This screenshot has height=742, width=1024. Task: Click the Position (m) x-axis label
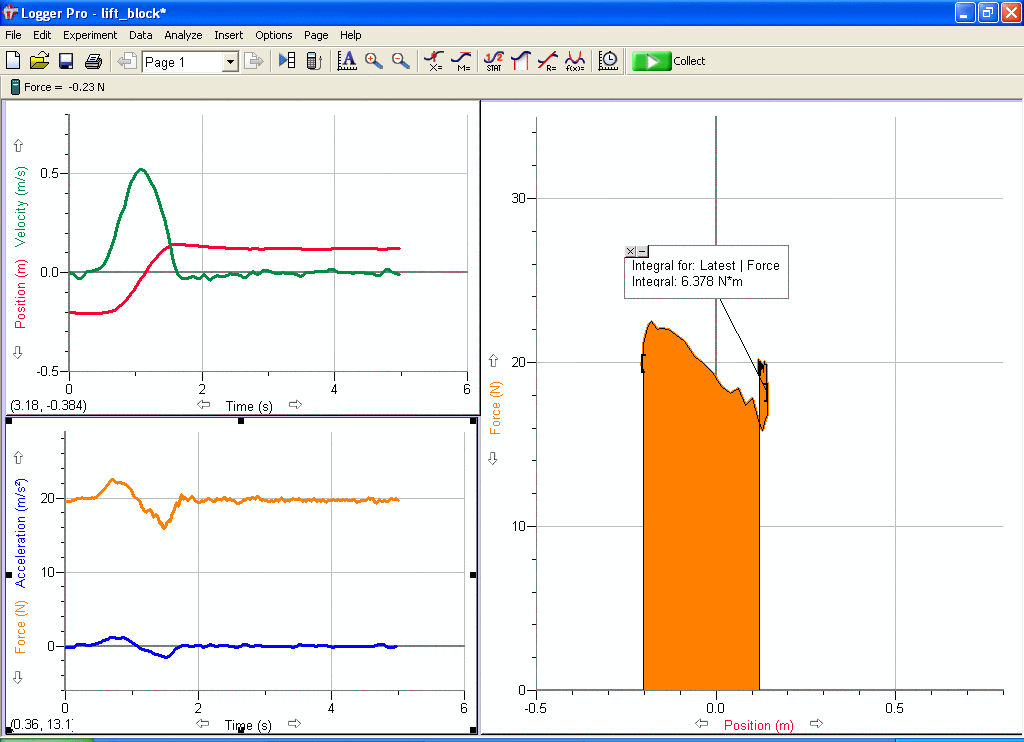point(761,724)
